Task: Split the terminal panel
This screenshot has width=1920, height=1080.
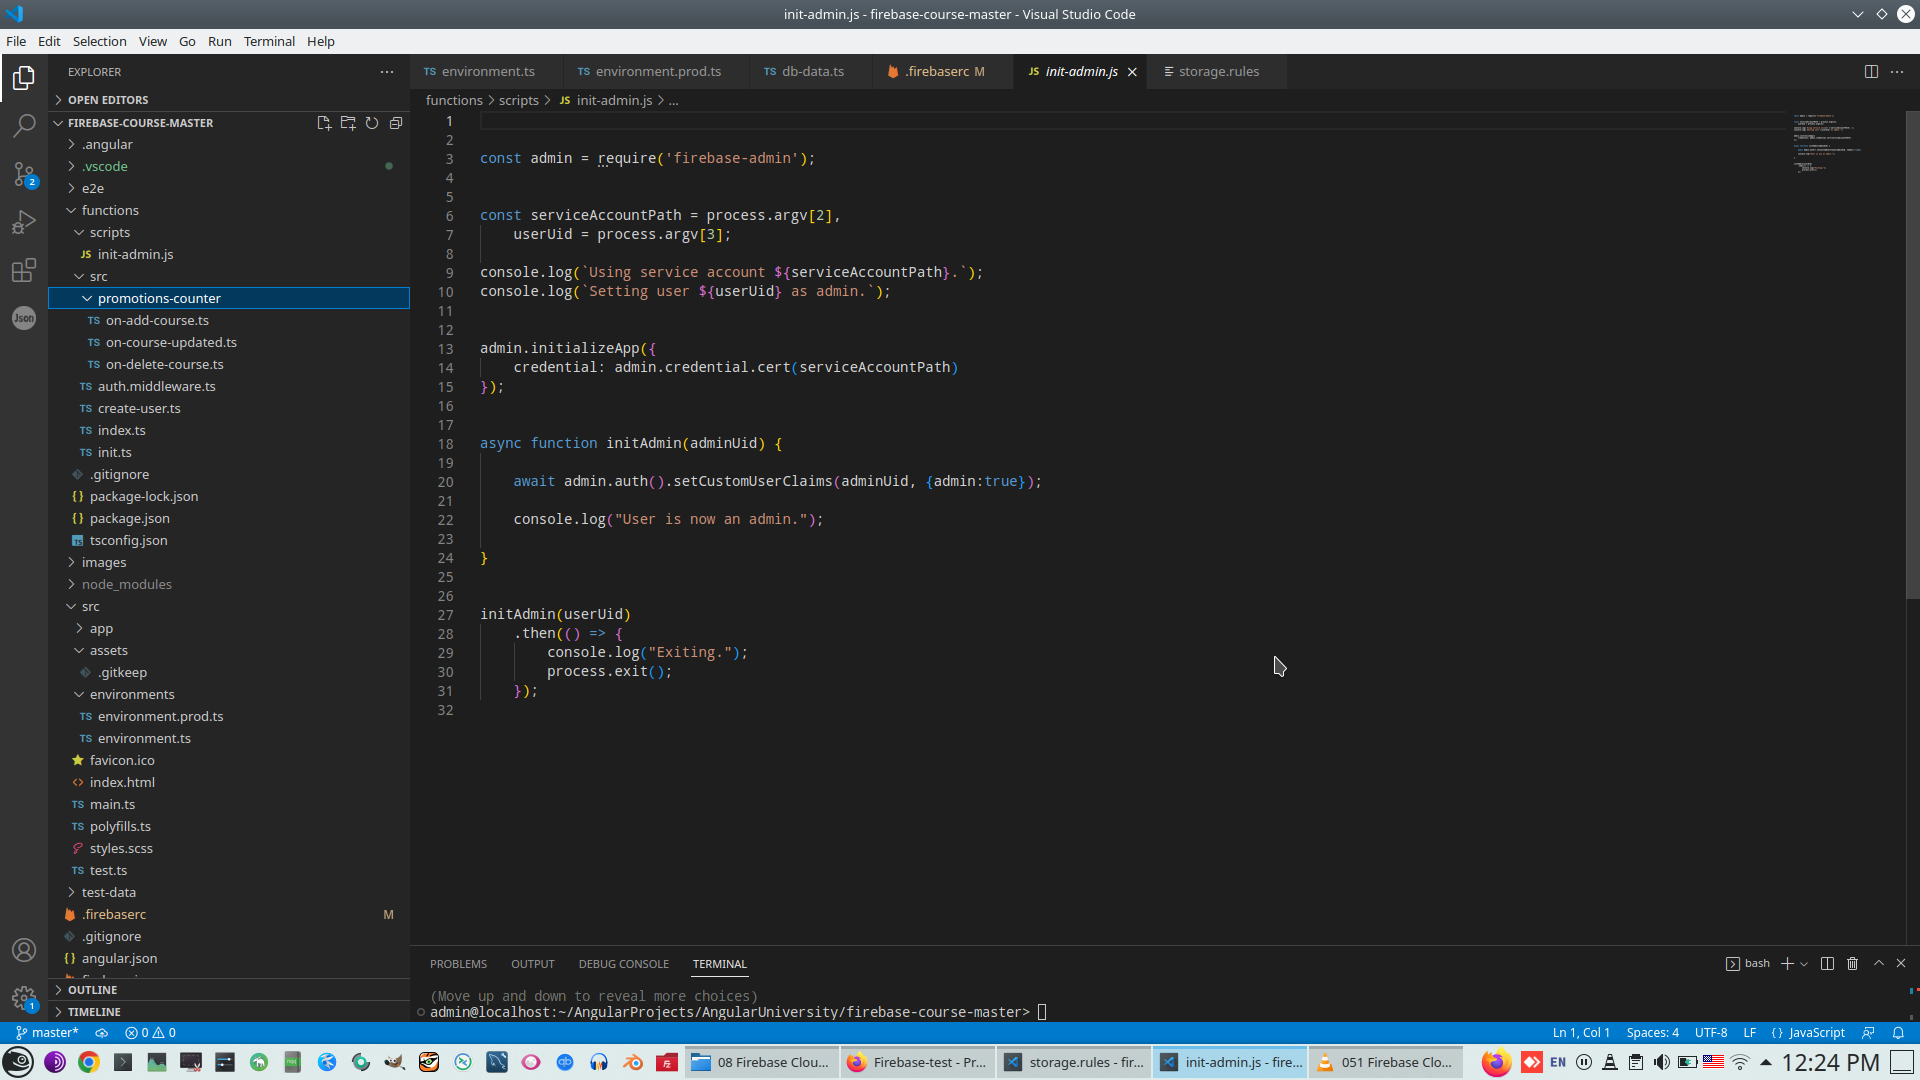Action: pyautogui.click(x=1827, y=964)
